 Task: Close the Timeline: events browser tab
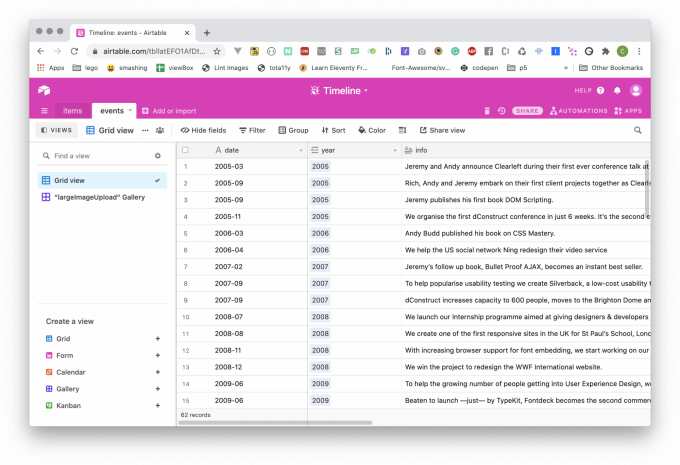(x=187, y=33)
